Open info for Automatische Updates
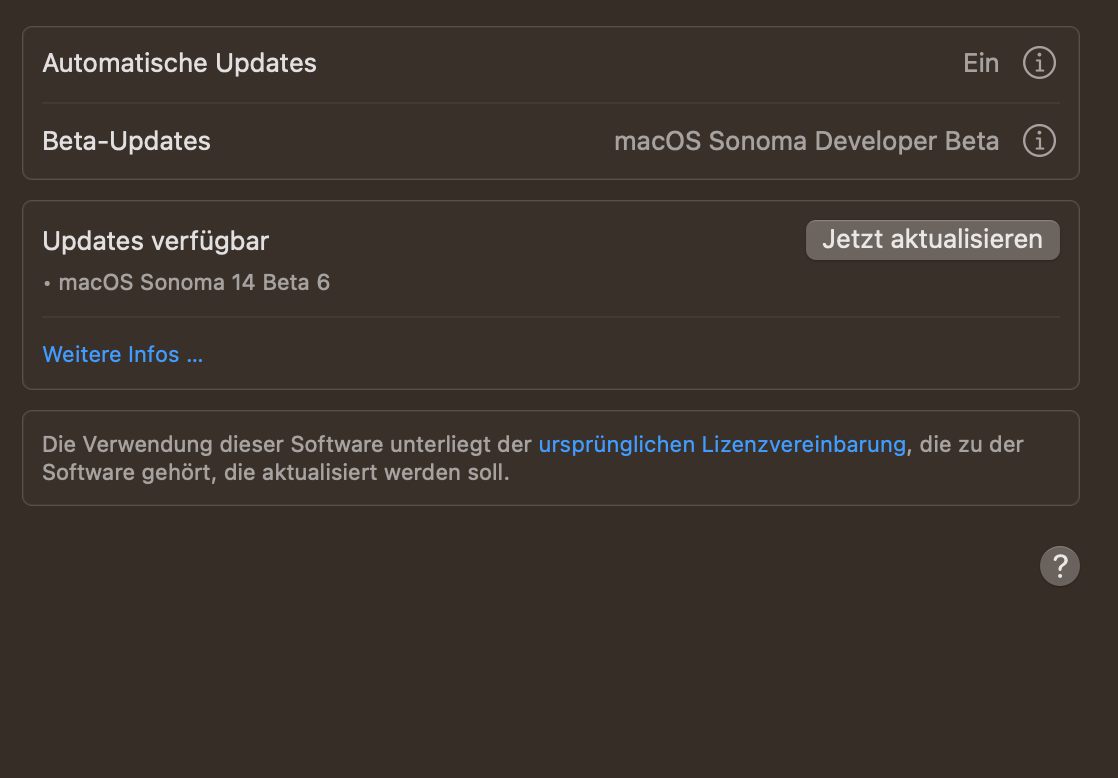 coord(1039,63)
